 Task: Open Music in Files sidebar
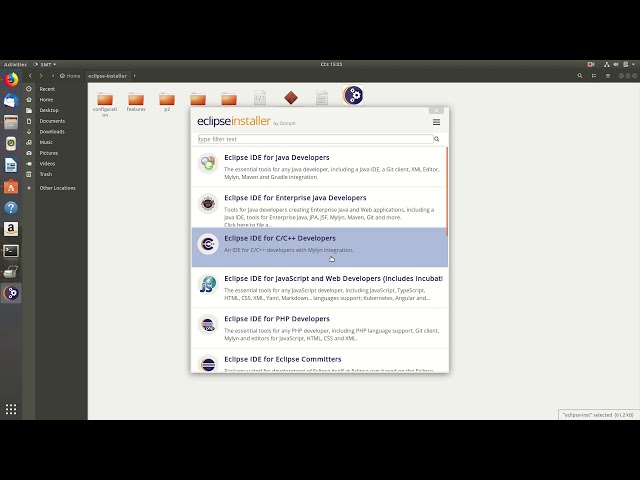tap(46, 142)
